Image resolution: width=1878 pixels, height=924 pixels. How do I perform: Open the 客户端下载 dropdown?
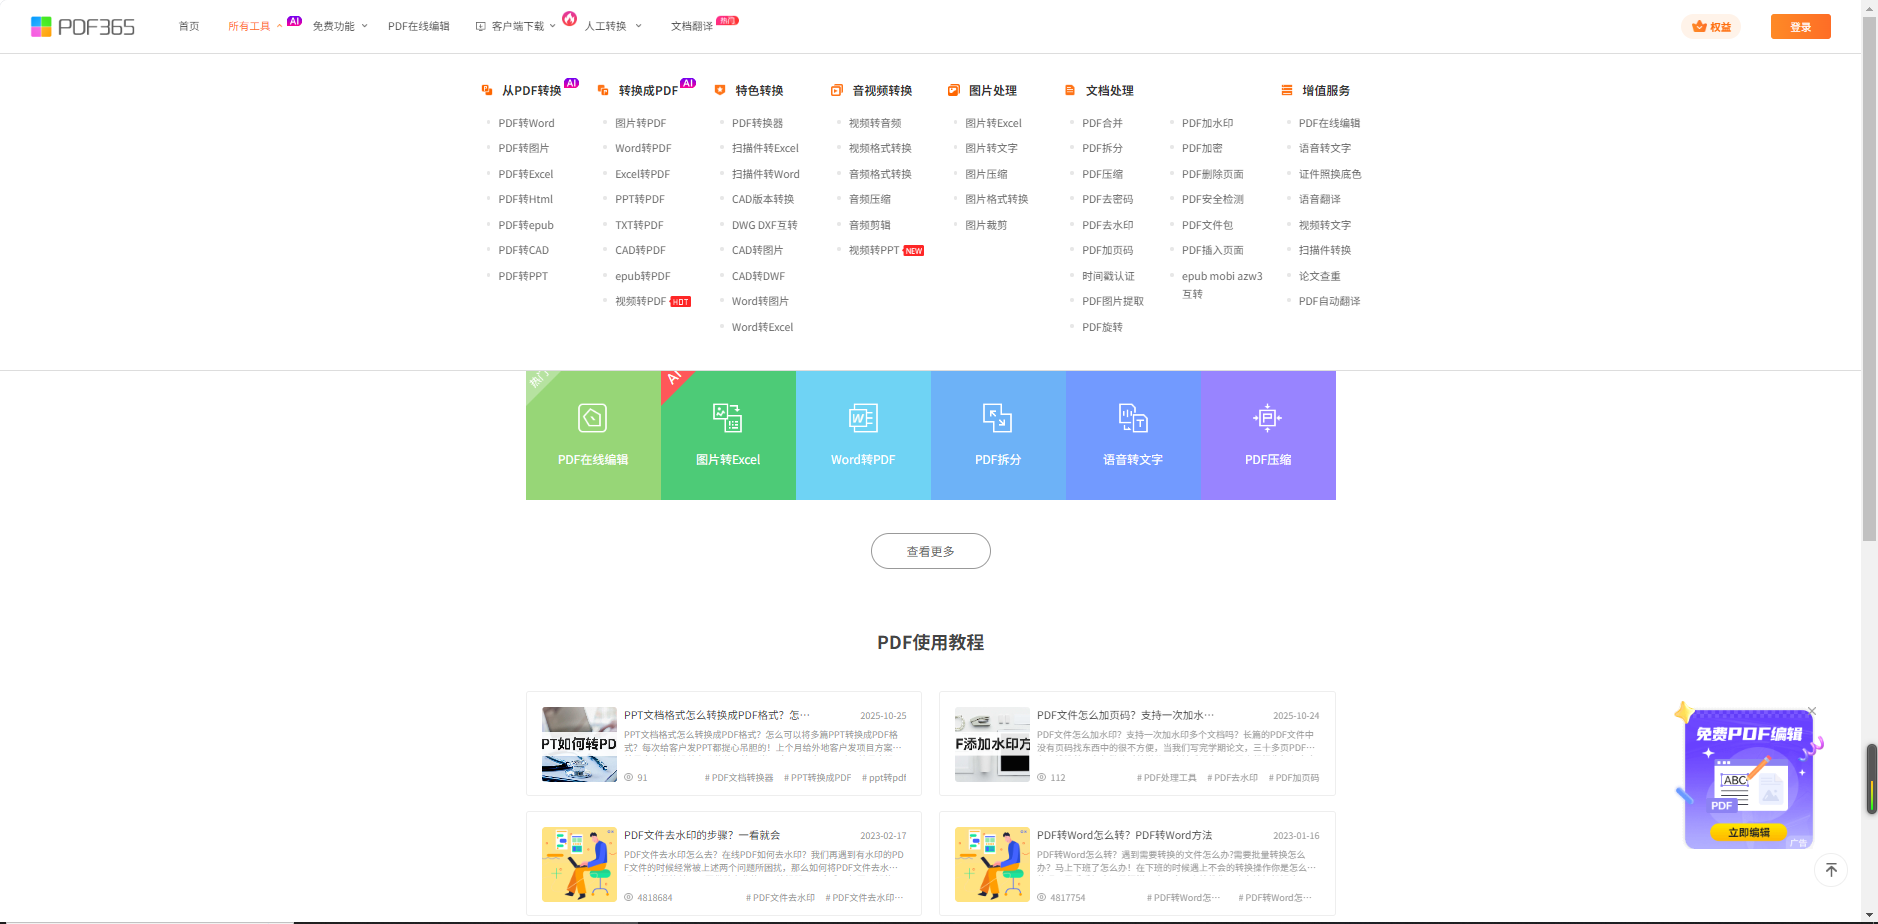pos(516,27)
